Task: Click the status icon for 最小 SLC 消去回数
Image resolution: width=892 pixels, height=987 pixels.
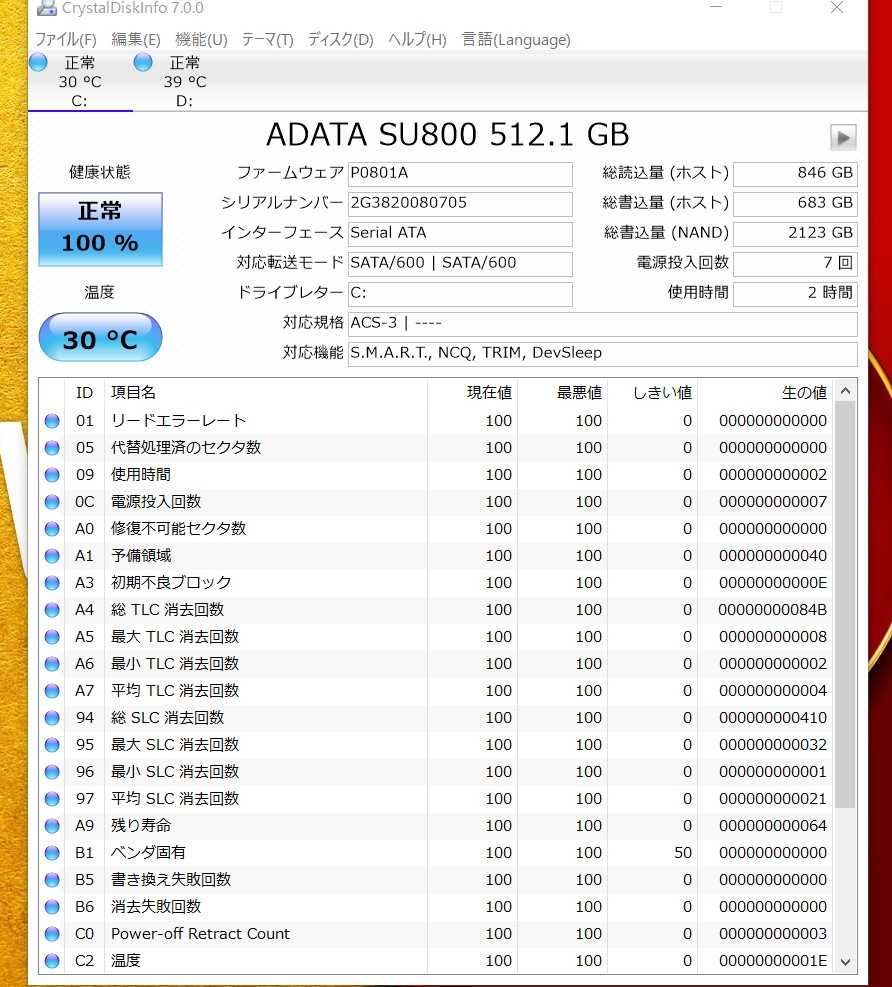Action: [52, 772]
